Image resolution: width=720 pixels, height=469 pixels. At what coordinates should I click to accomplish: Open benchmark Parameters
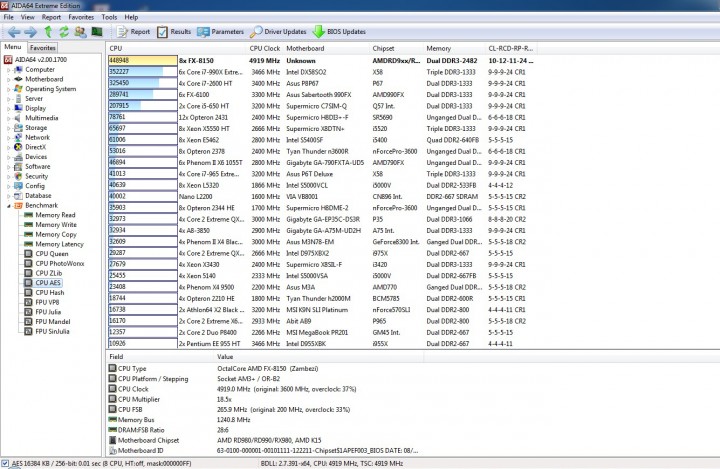(x=220, y=32)
